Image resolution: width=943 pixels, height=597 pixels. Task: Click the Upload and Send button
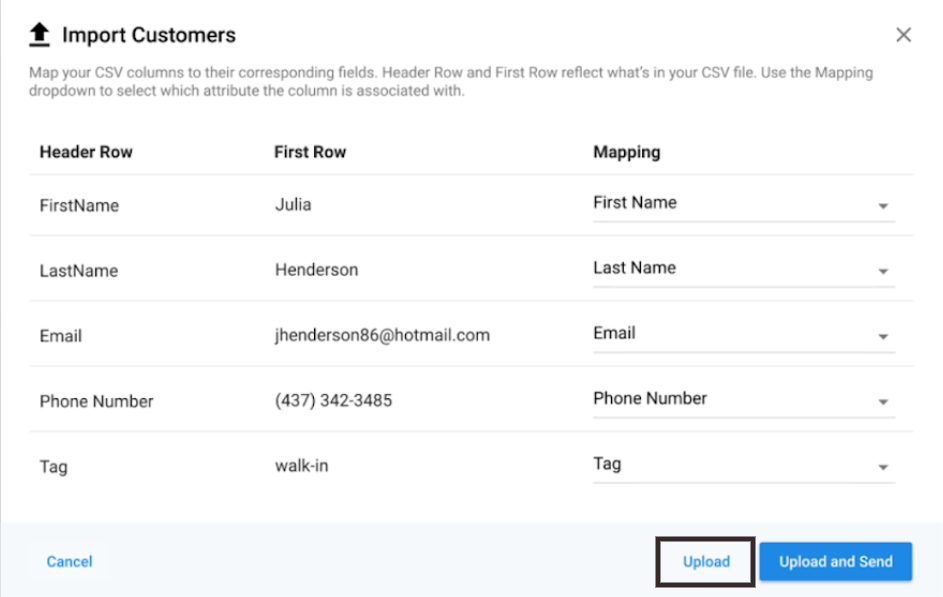835,562
